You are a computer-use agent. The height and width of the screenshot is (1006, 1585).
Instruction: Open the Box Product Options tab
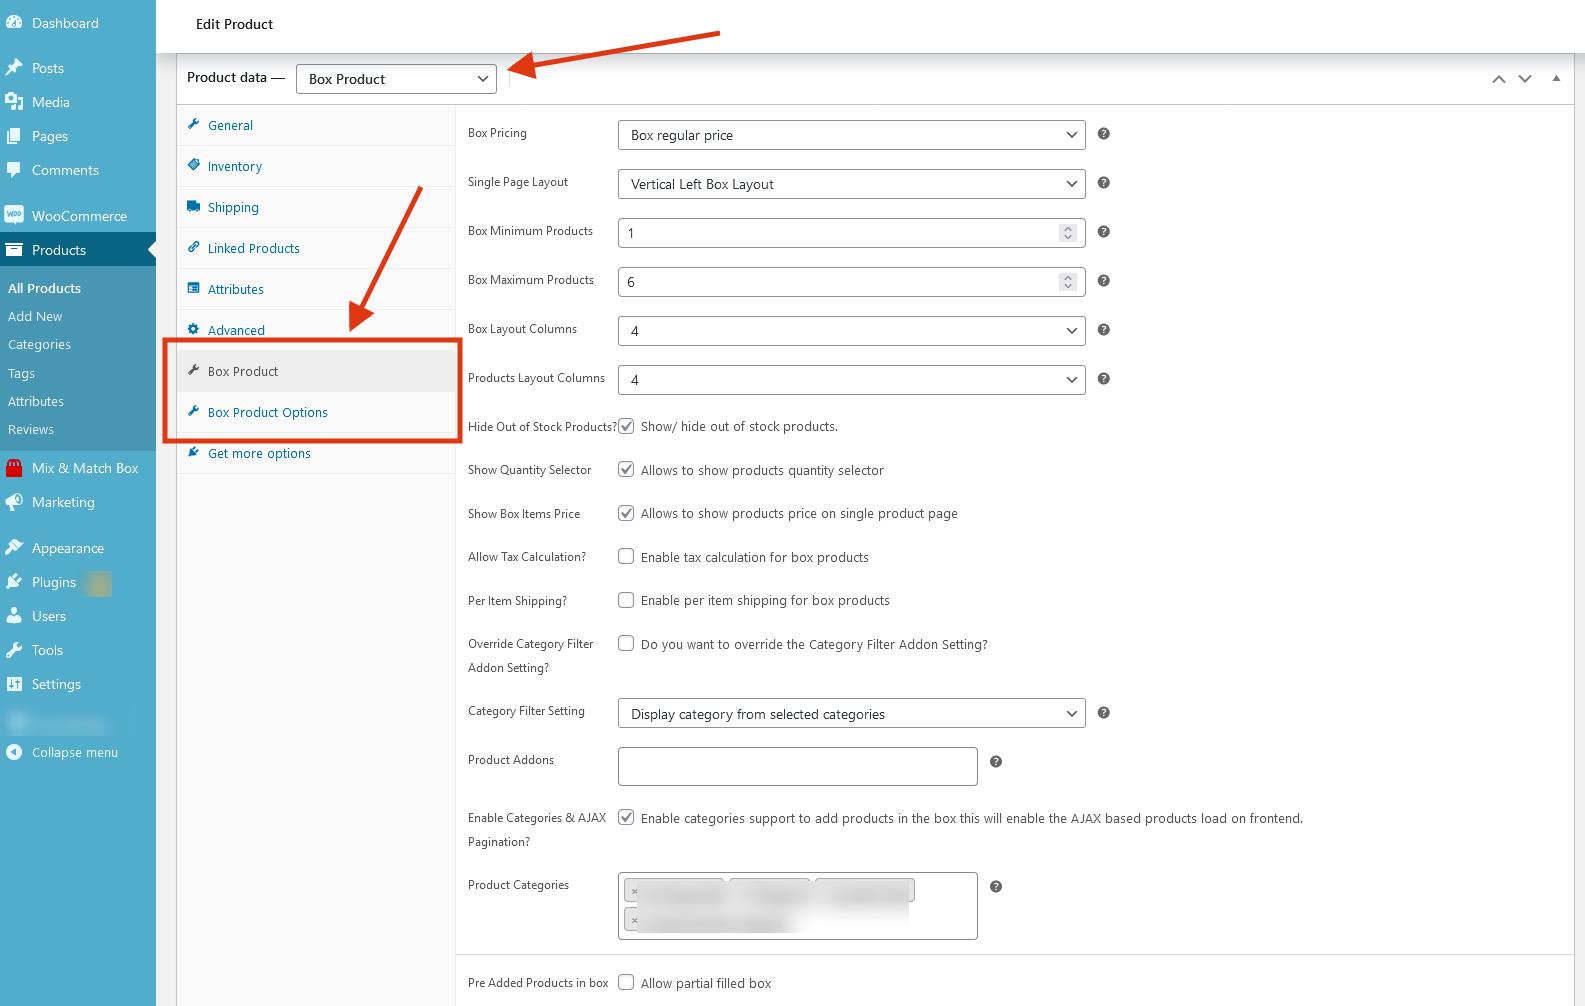316,412
